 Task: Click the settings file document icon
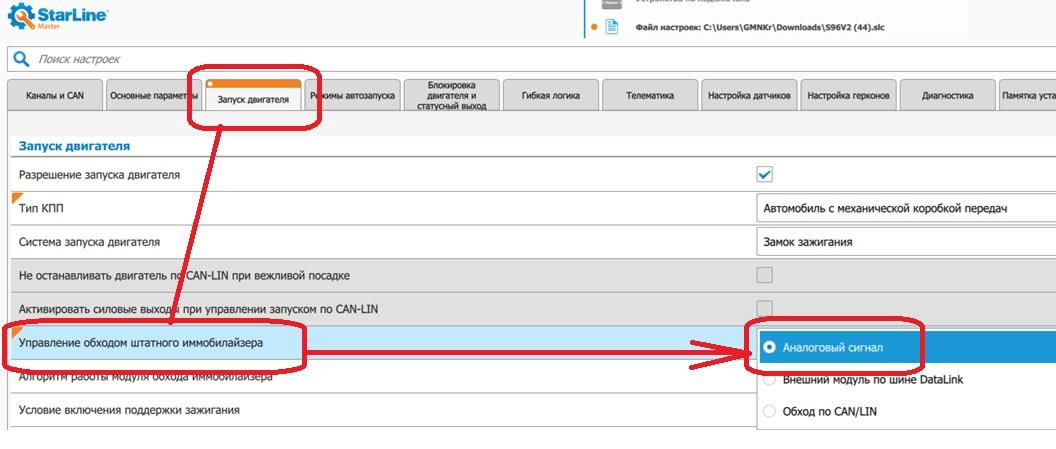pos(613,27)
